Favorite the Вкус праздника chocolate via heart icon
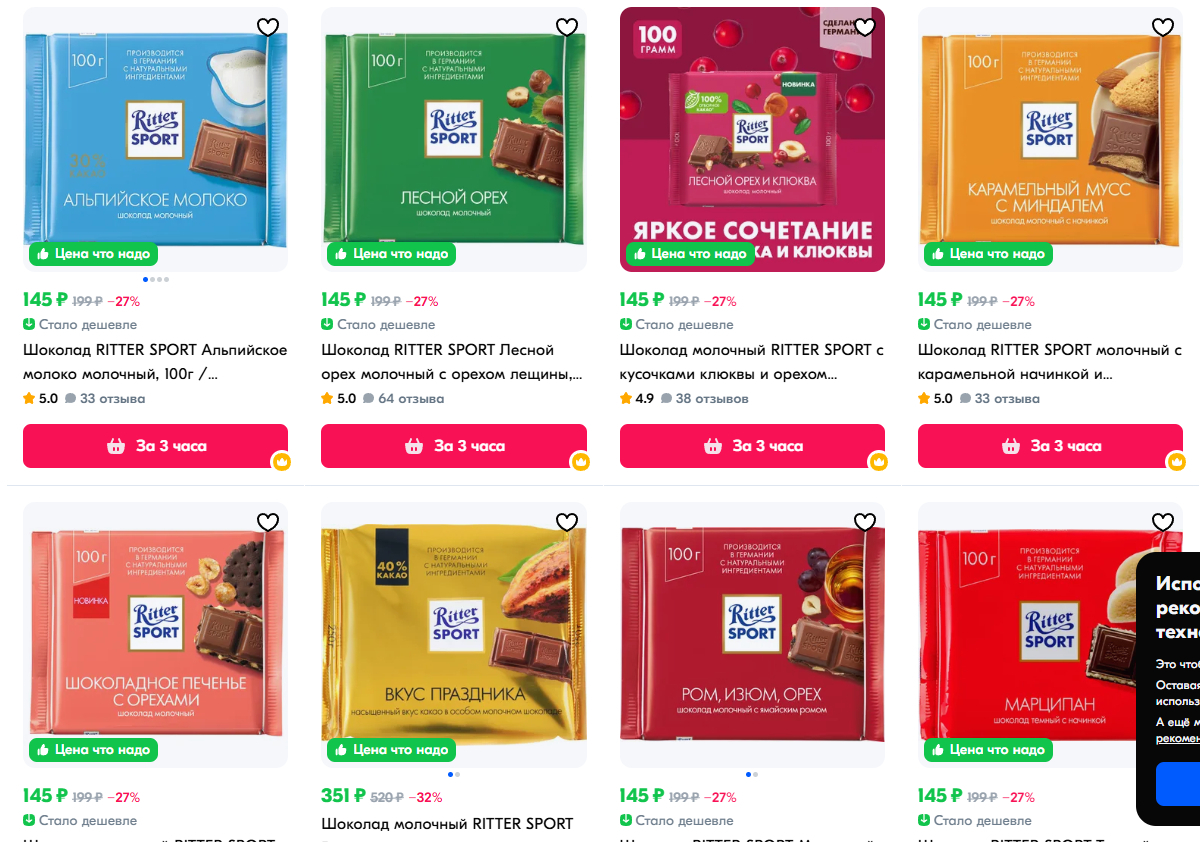This screenshot has height=842, width=1200. [567, 522]
